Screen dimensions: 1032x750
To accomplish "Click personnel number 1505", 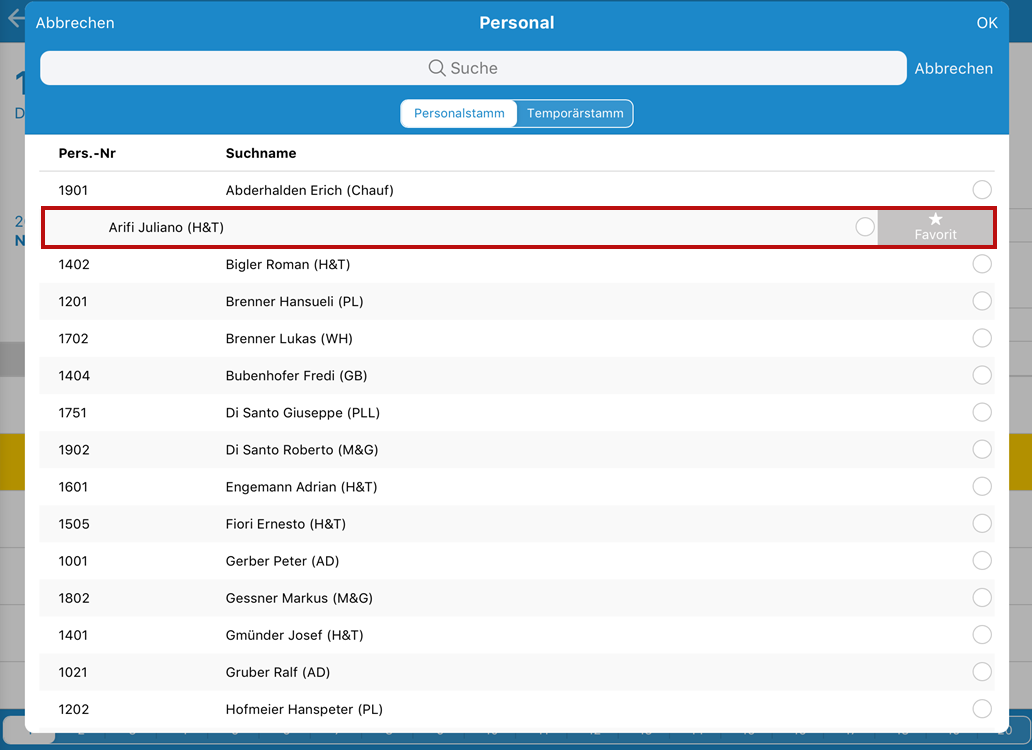I will pos(74,524).
